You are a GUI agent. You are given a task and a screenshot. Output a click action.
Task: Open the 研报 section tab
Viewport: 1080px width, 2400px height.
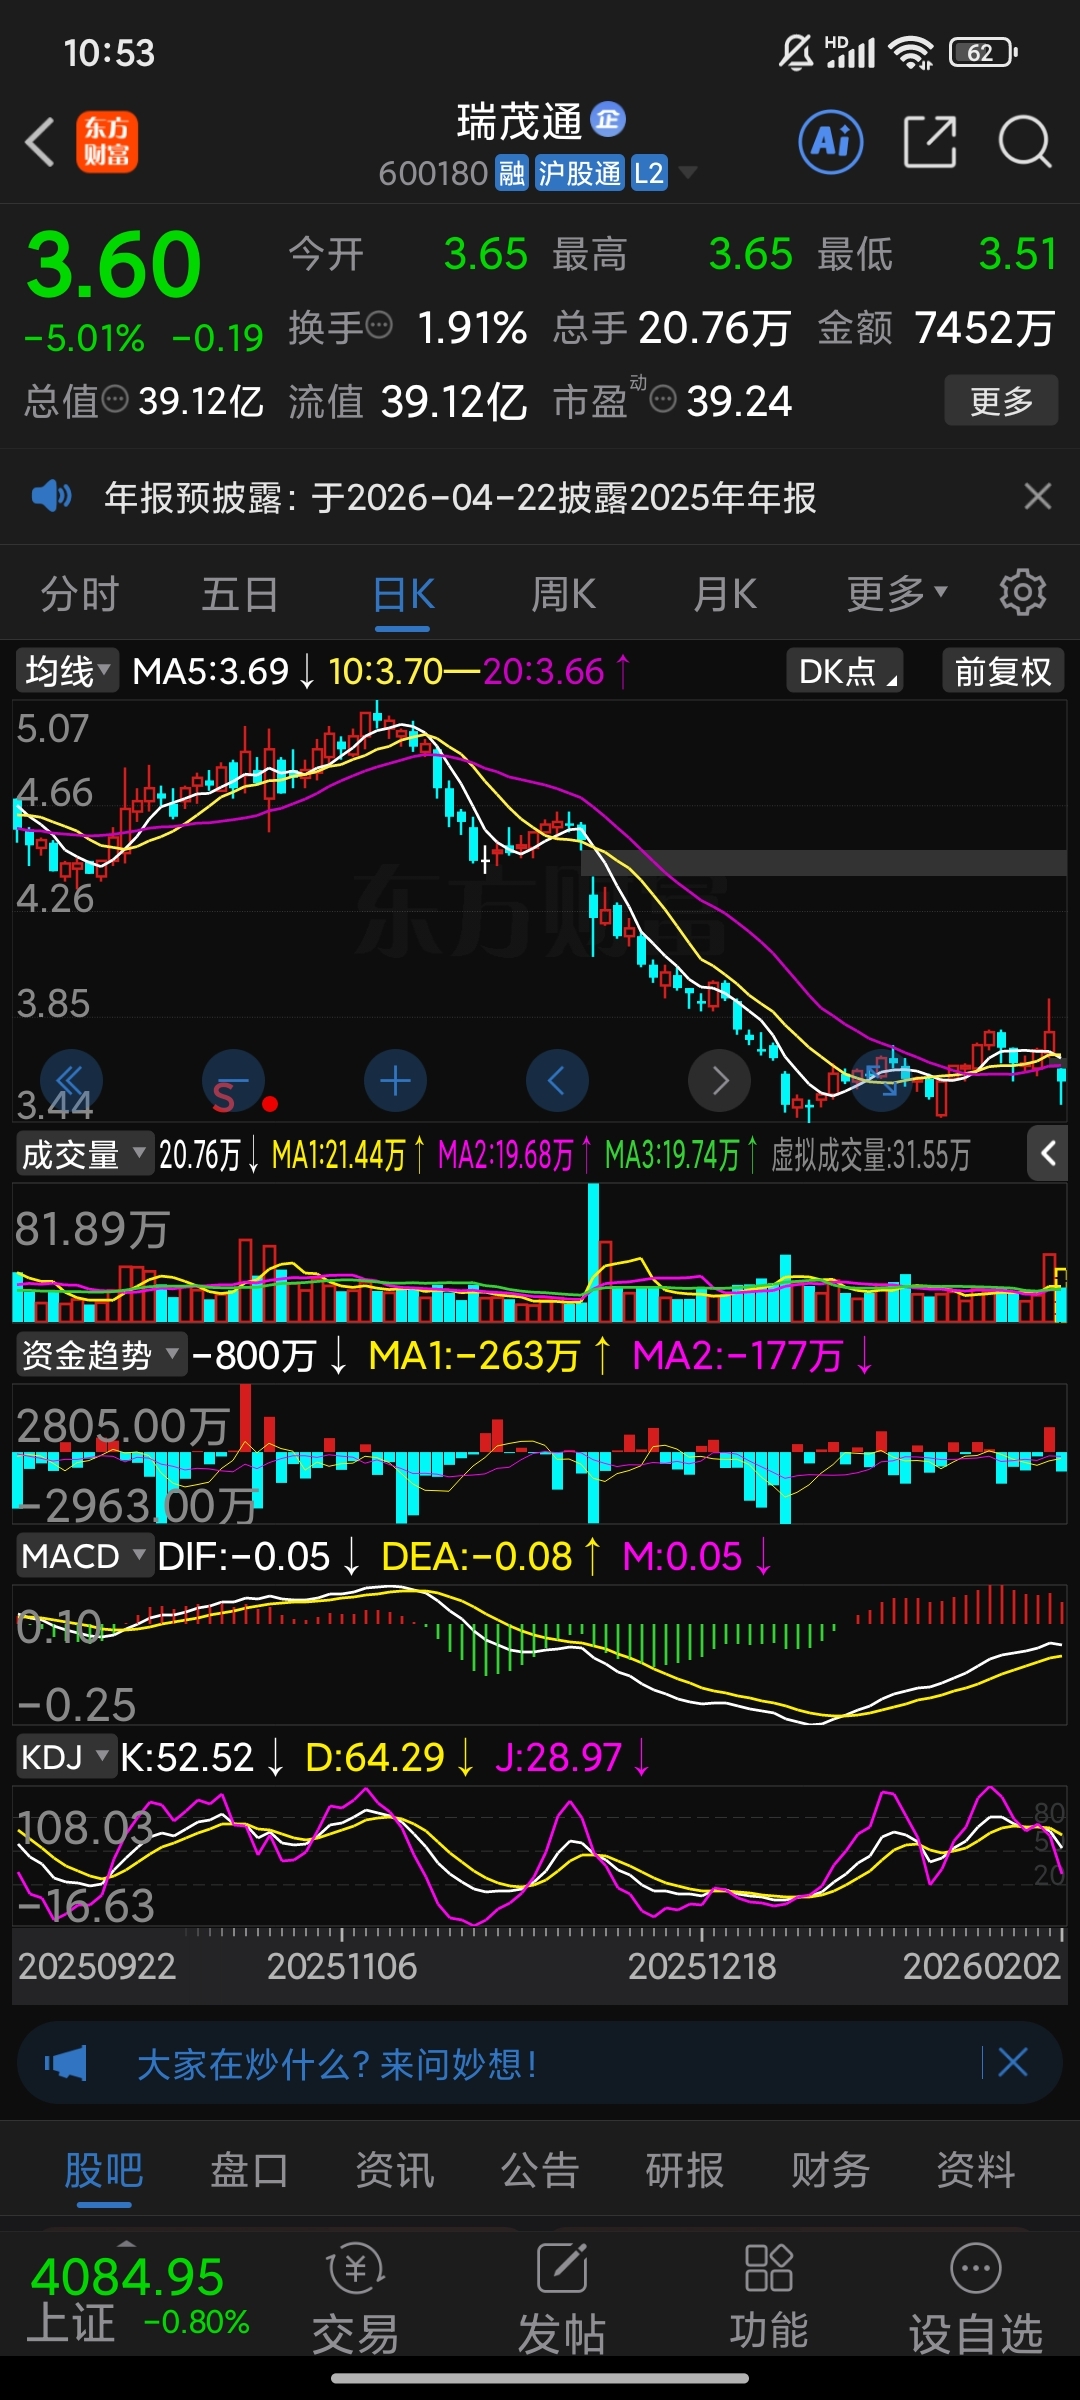click(685, 2170)
